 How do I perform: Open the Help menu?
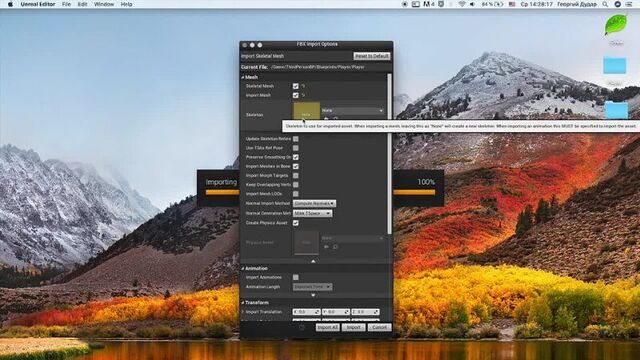127,4
